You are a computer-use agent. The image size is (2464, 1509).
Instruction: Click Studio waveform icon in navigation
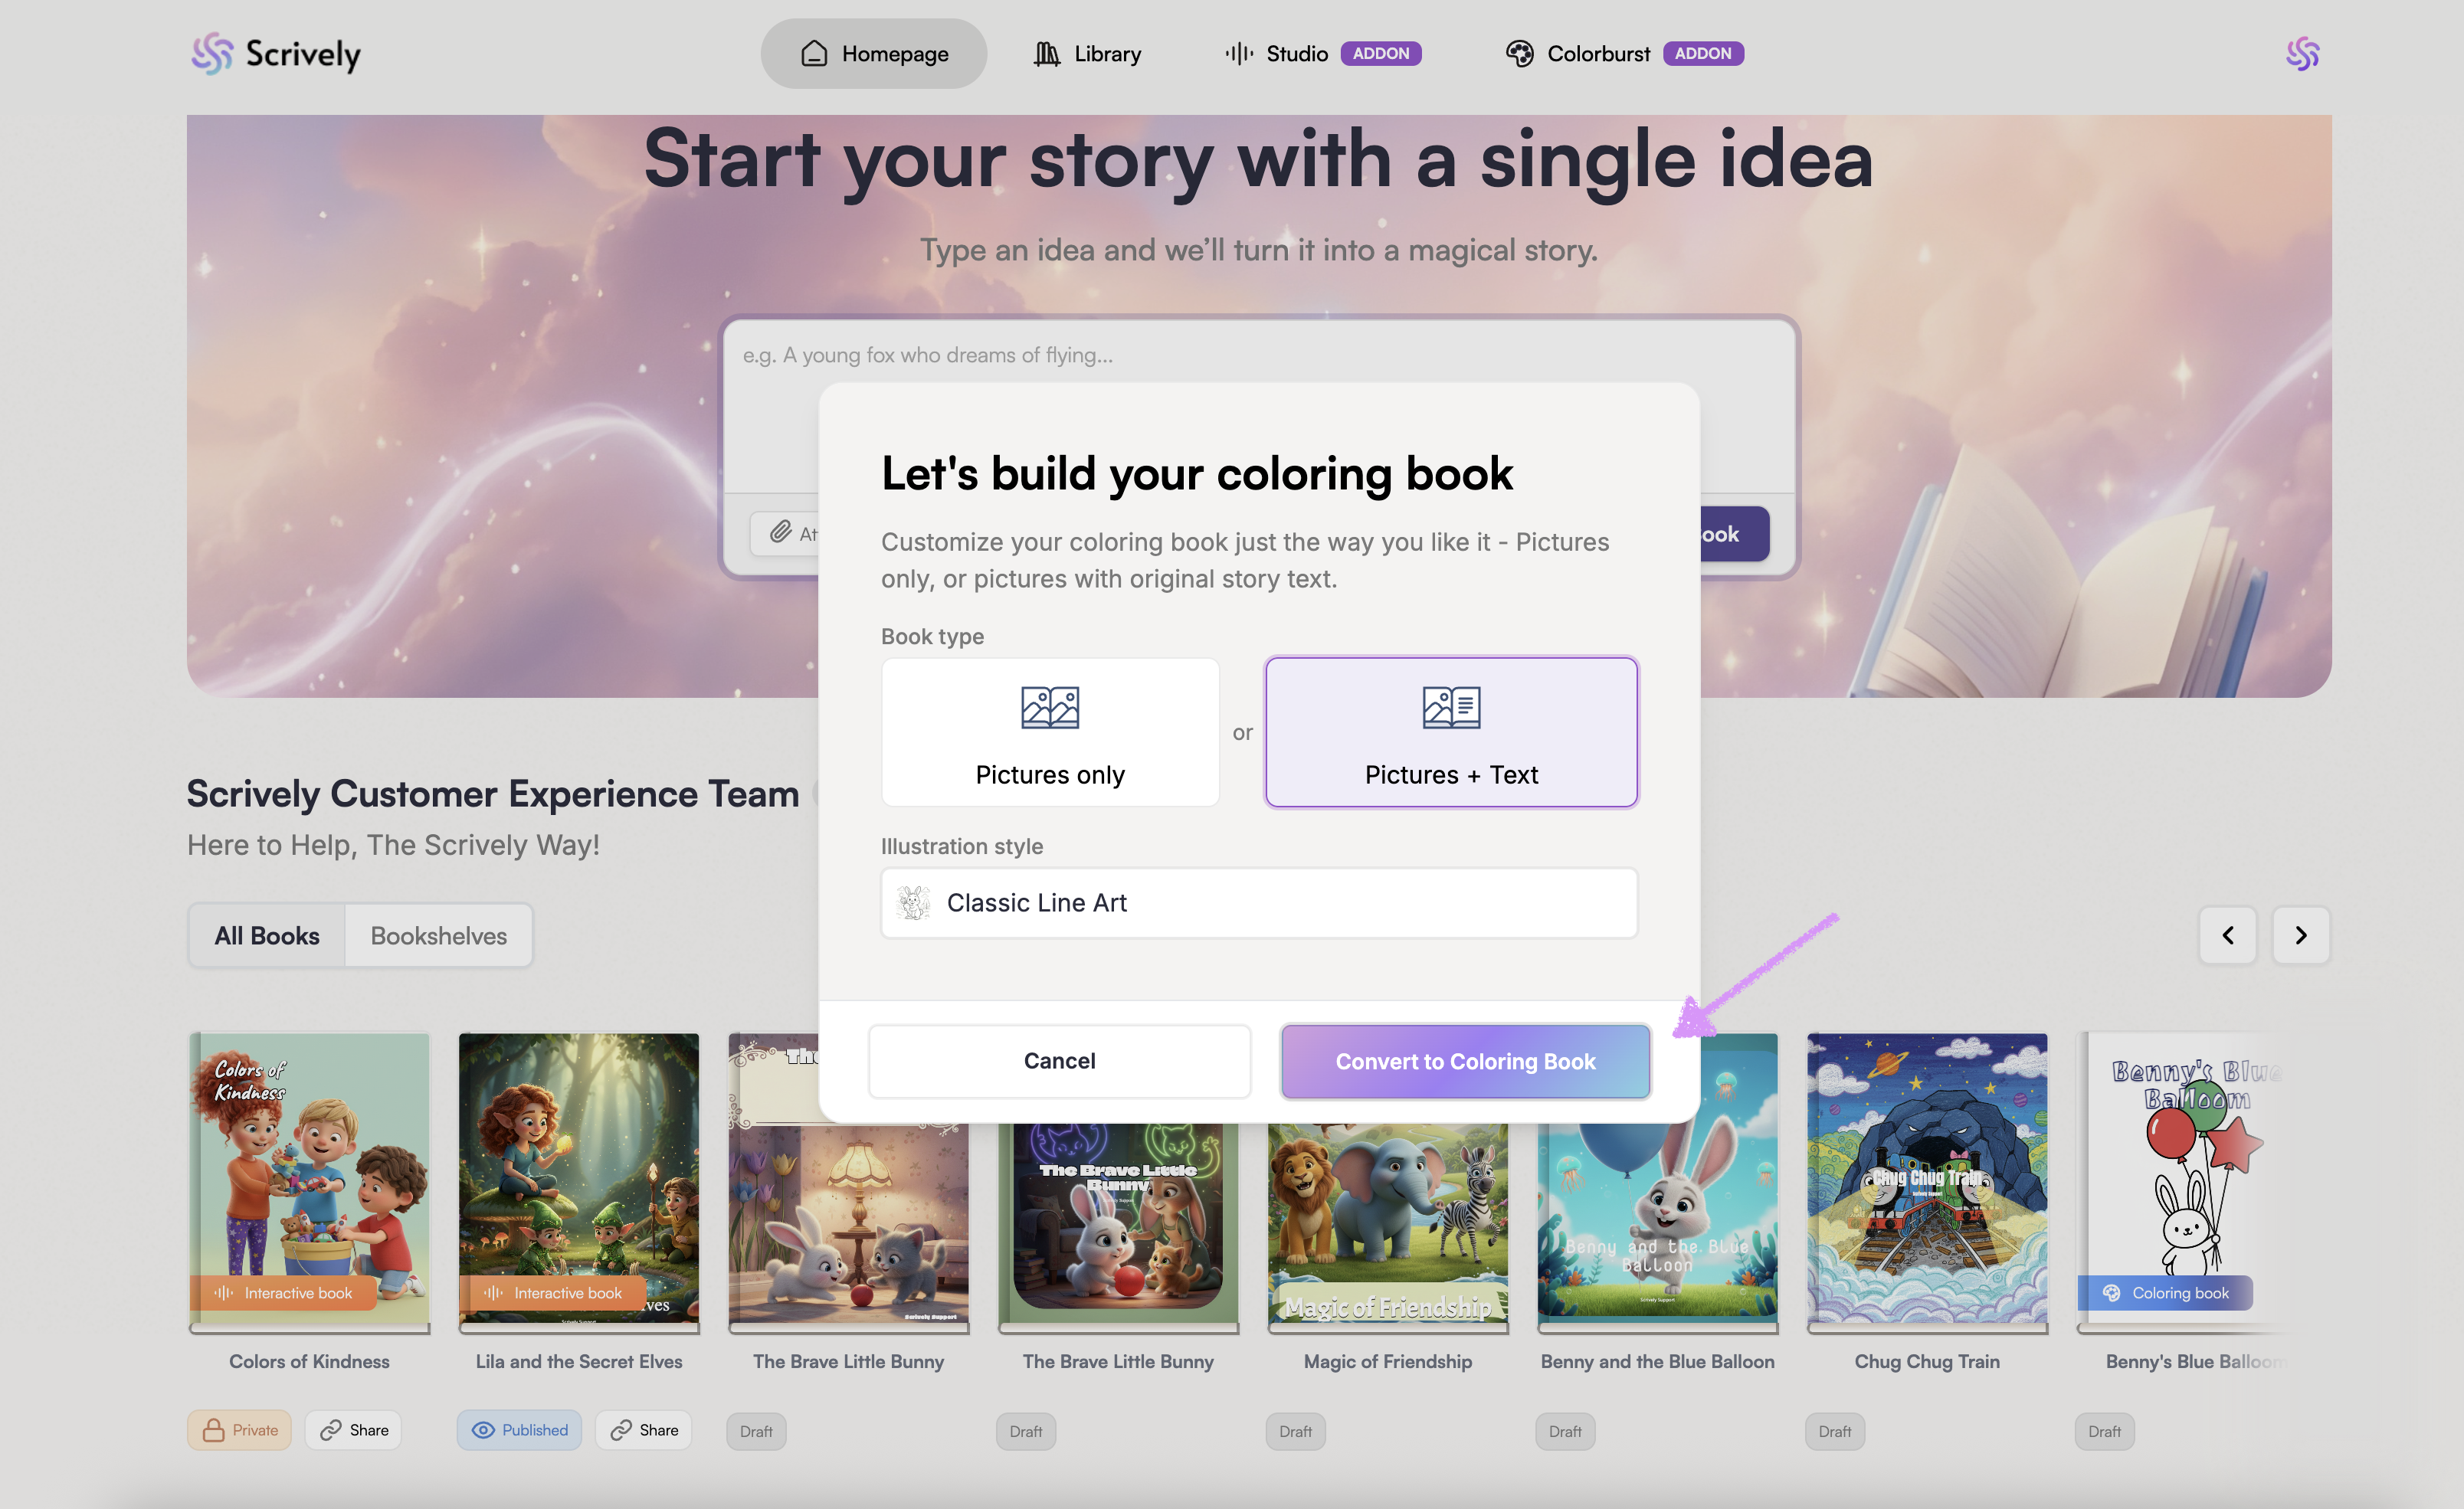pos(1239,54)
